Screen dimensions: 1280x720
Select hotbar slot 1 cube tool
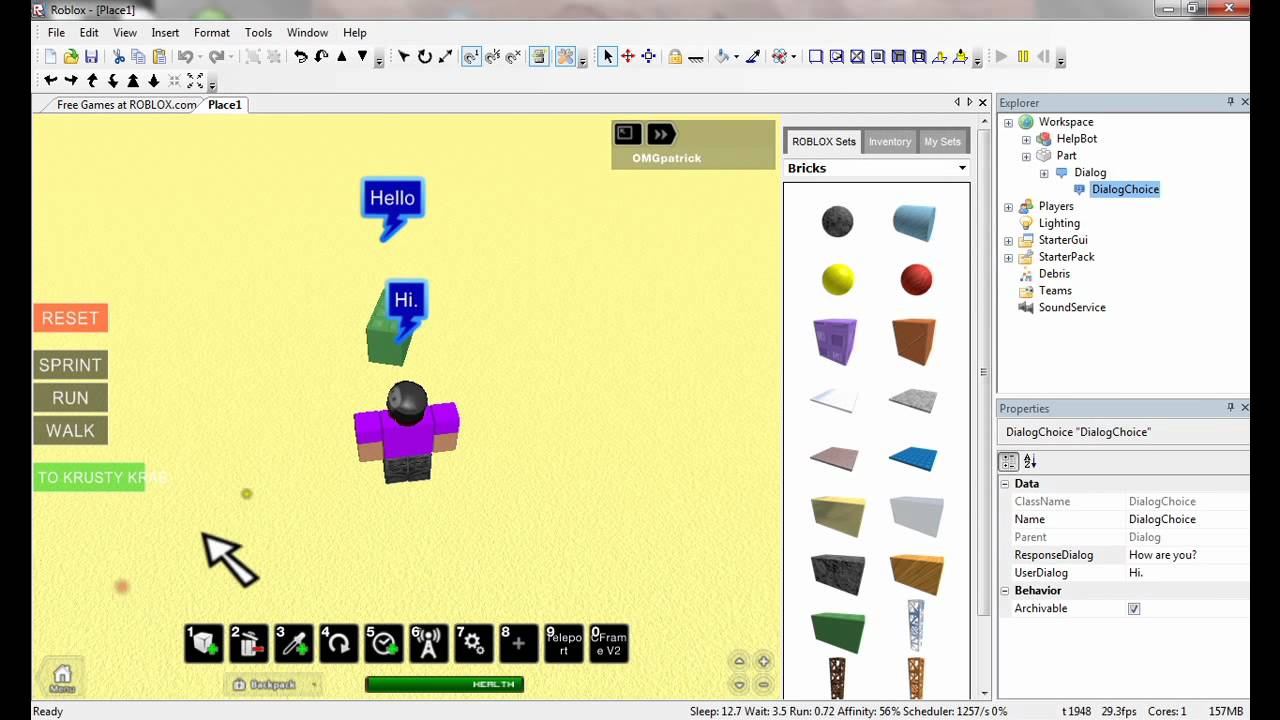204,643
